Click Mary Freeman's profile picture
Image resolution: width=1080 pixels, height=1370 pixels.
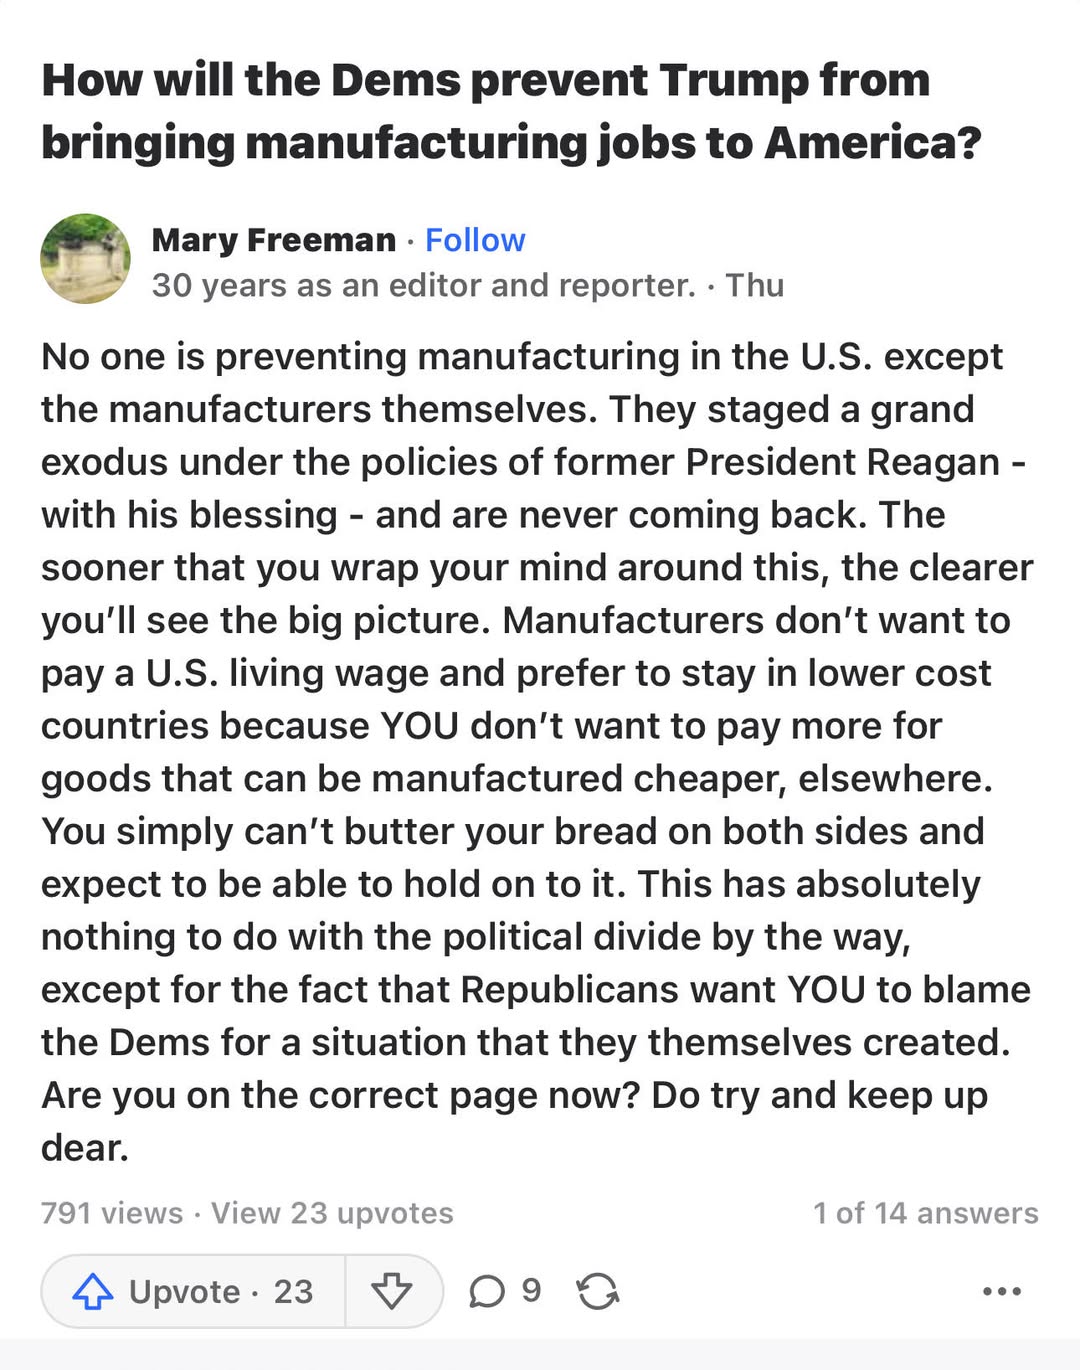coord(85,258)
